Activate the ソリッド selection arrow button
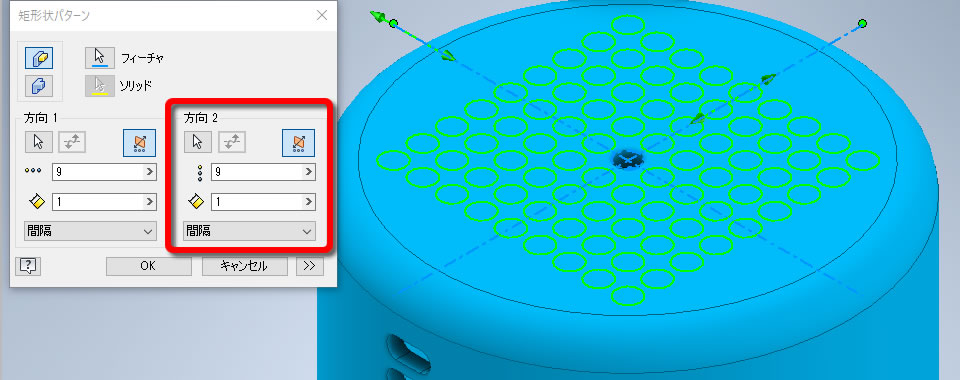The image size is (960, 380). point(100,86)
